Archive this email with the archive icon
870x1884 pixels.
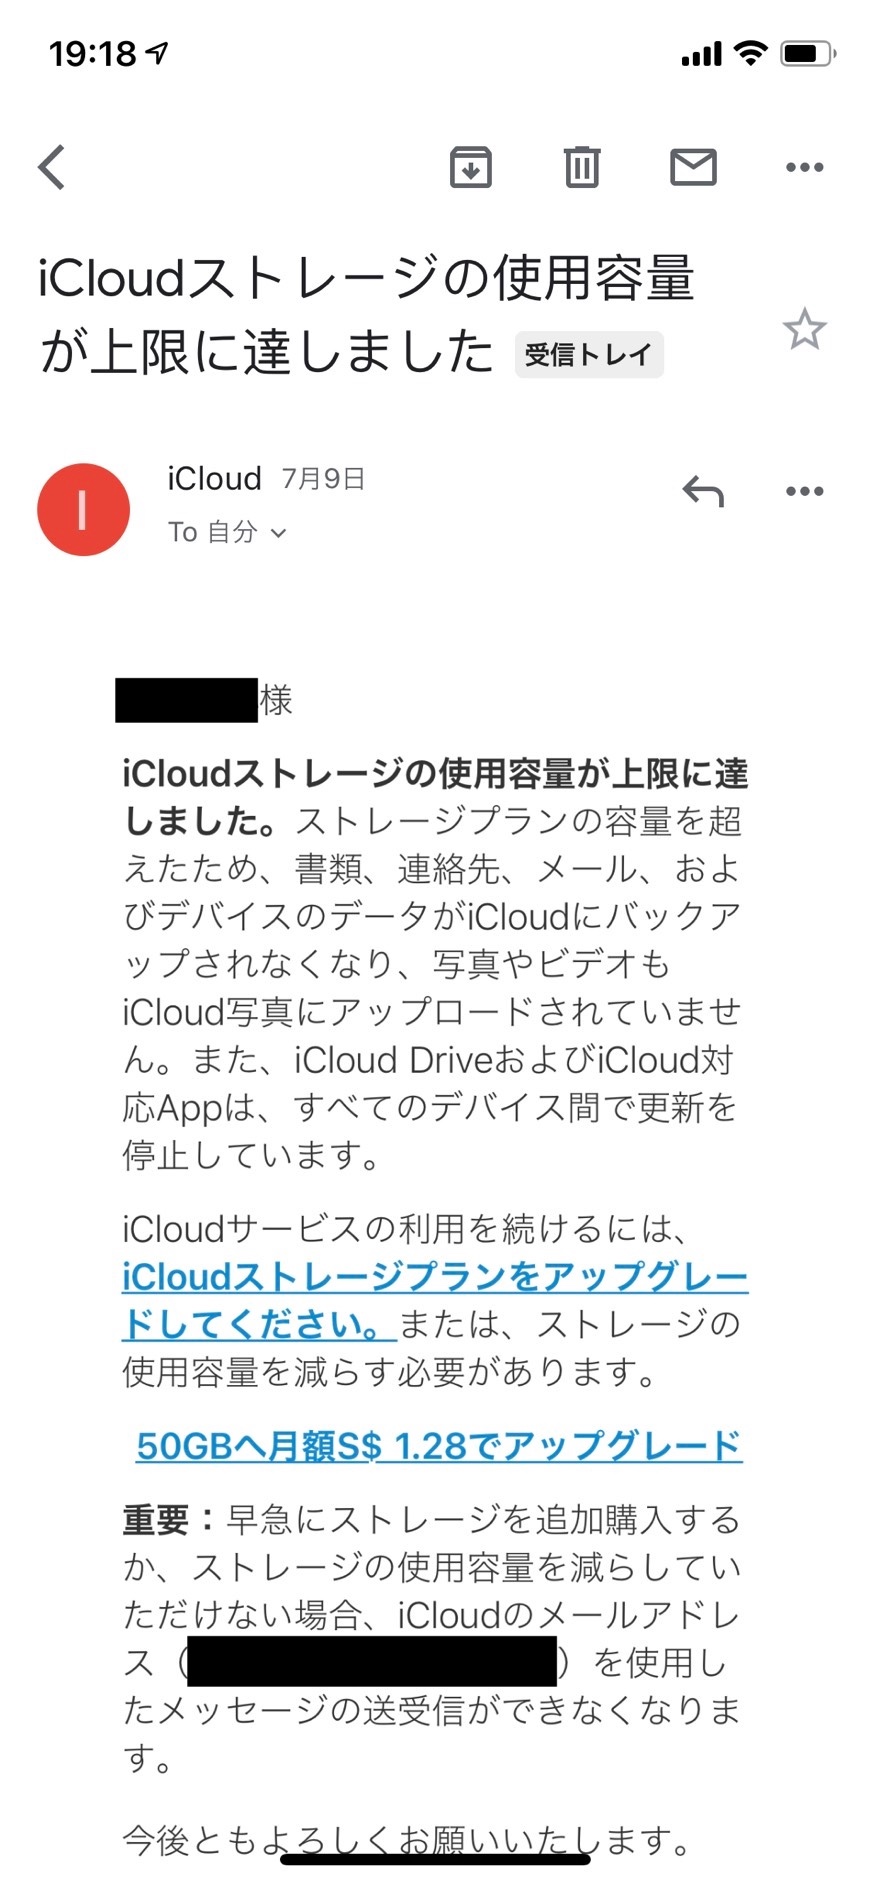pyautogui.click(x=470, y=167)
